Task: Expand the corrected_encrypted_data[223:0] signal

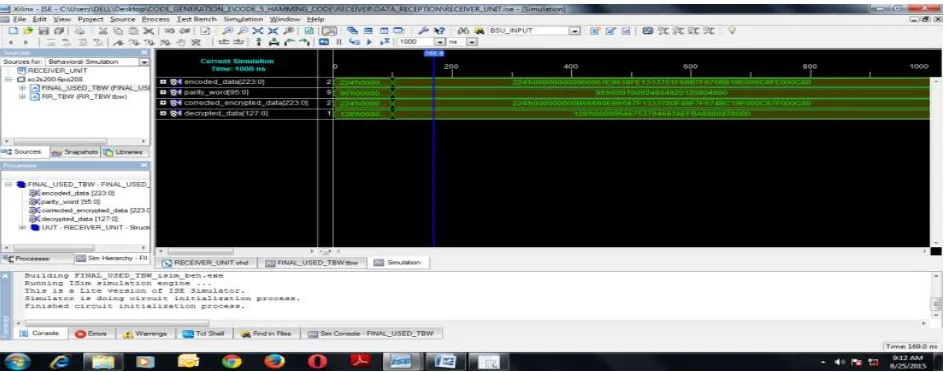Action: click(x=163, y=103)
